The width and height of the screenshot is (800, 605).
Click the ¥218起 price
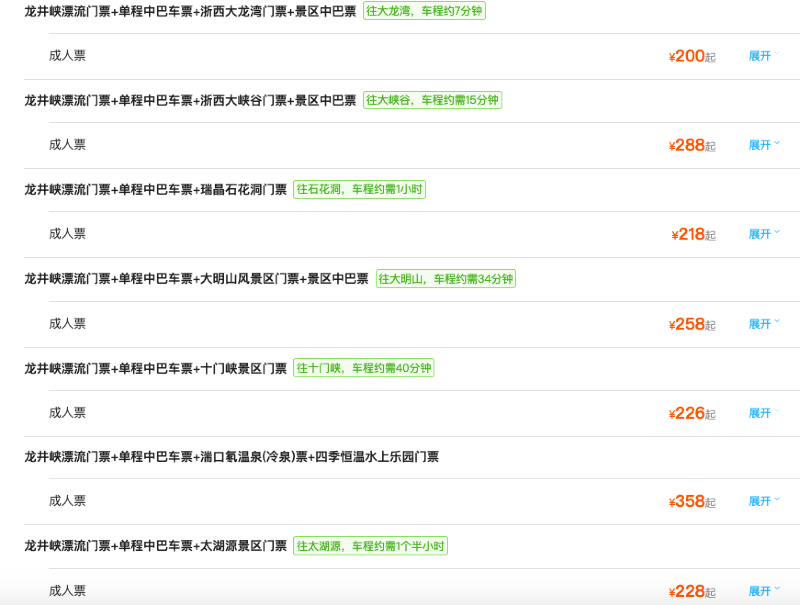tap(693, 234)
